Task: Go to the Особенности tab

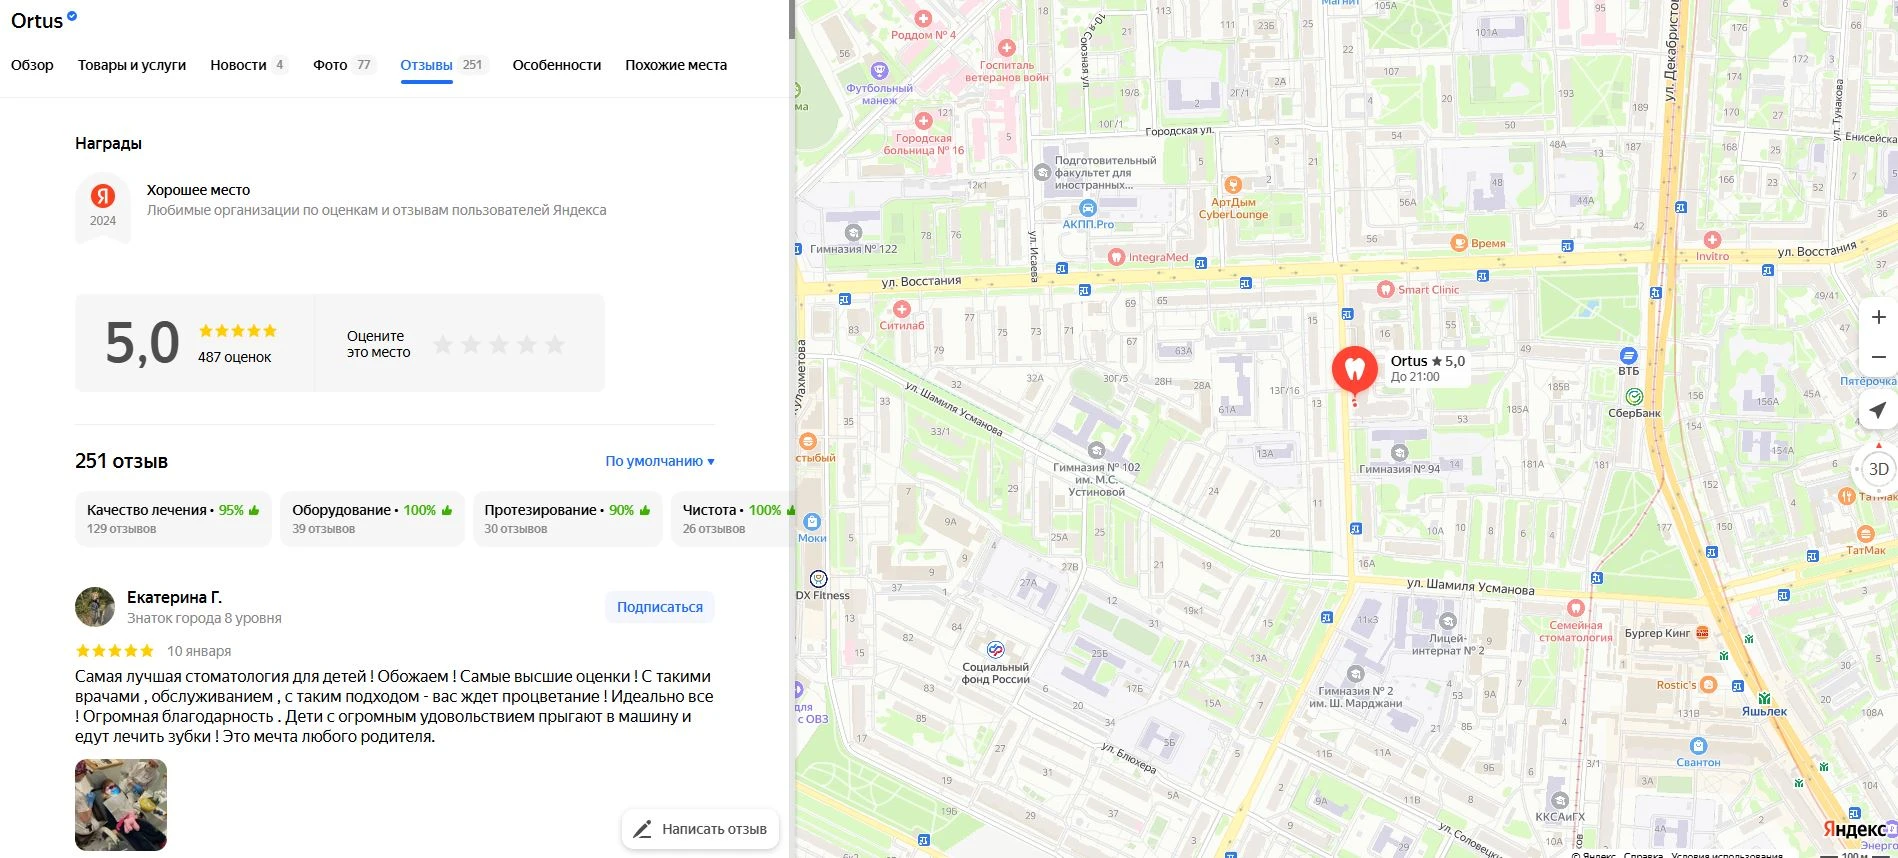Action: click(x=556, y=65)
